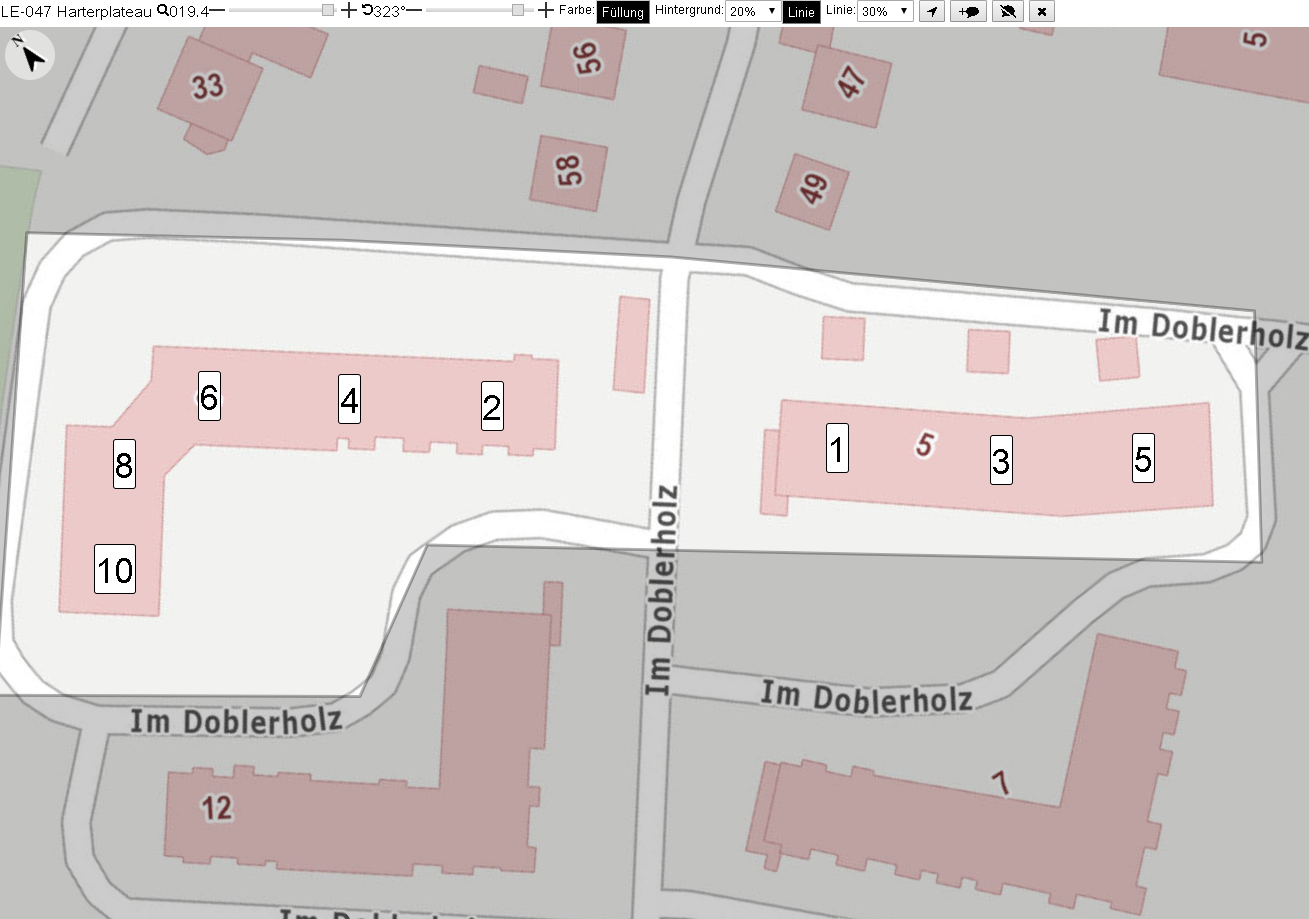
Task: Click the rotation angle slider handle
Action: [x=518, y=10]
